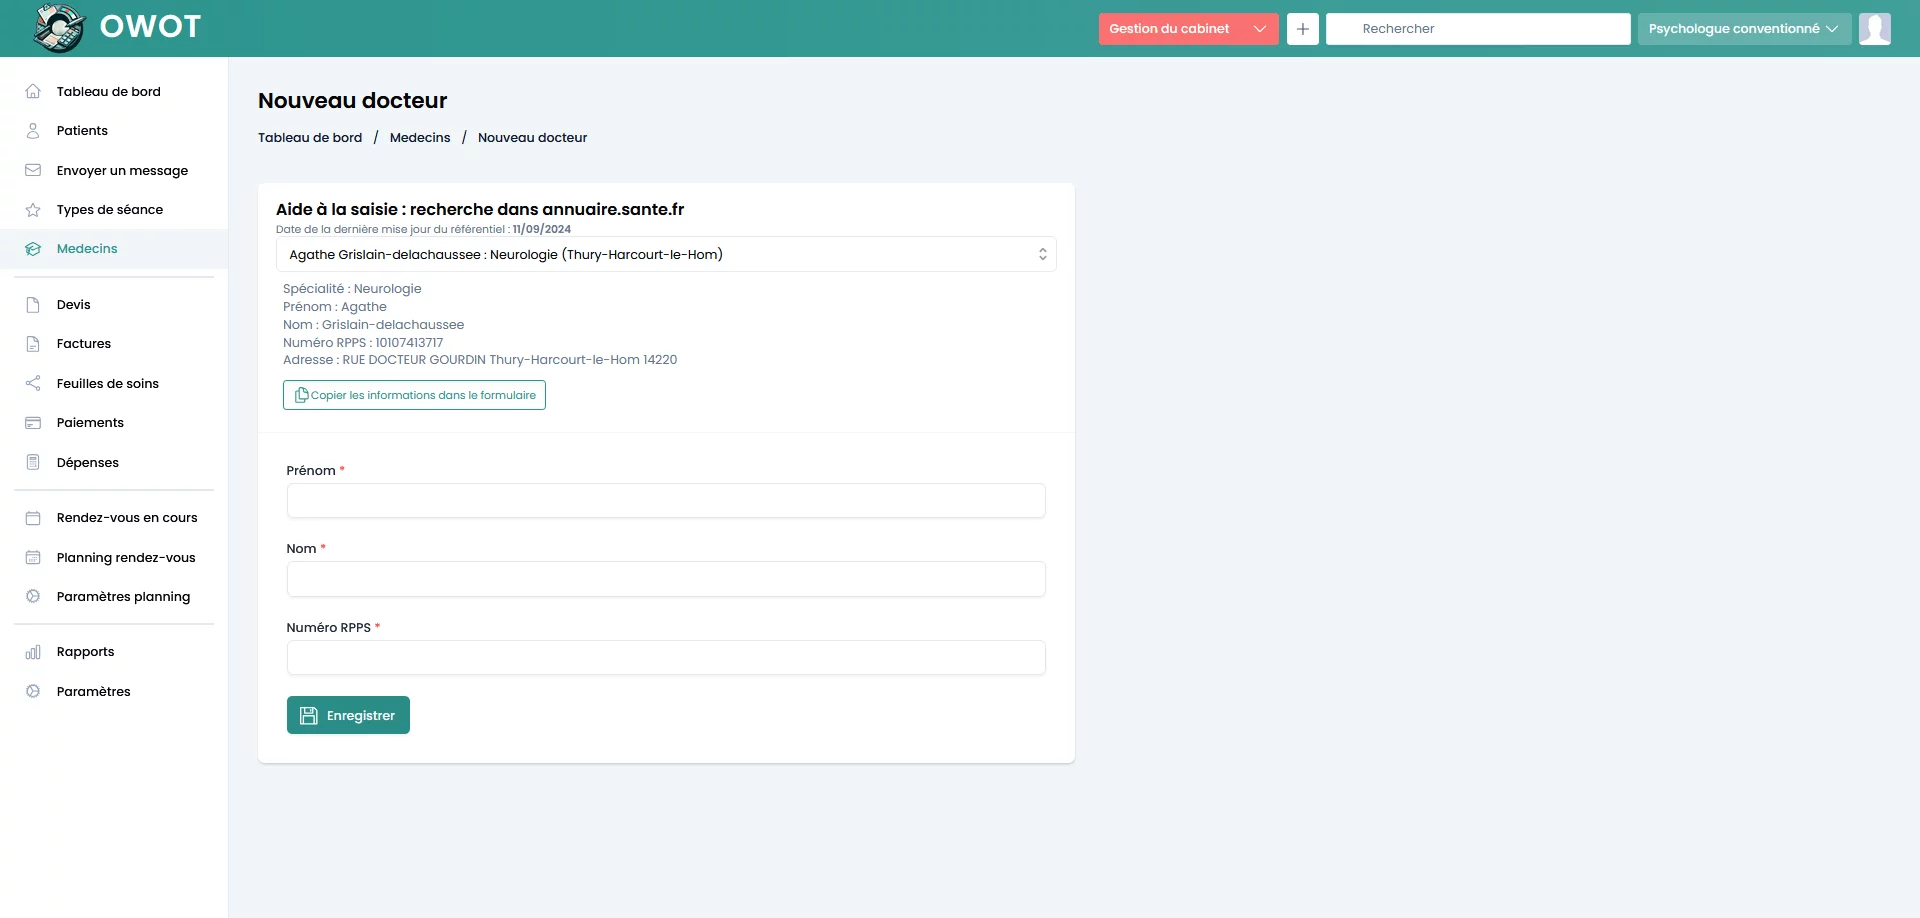This screenshot has width=1920, height=918.
Task: Click the share icon beside Feuilles de soins
Action: (33, 383)
